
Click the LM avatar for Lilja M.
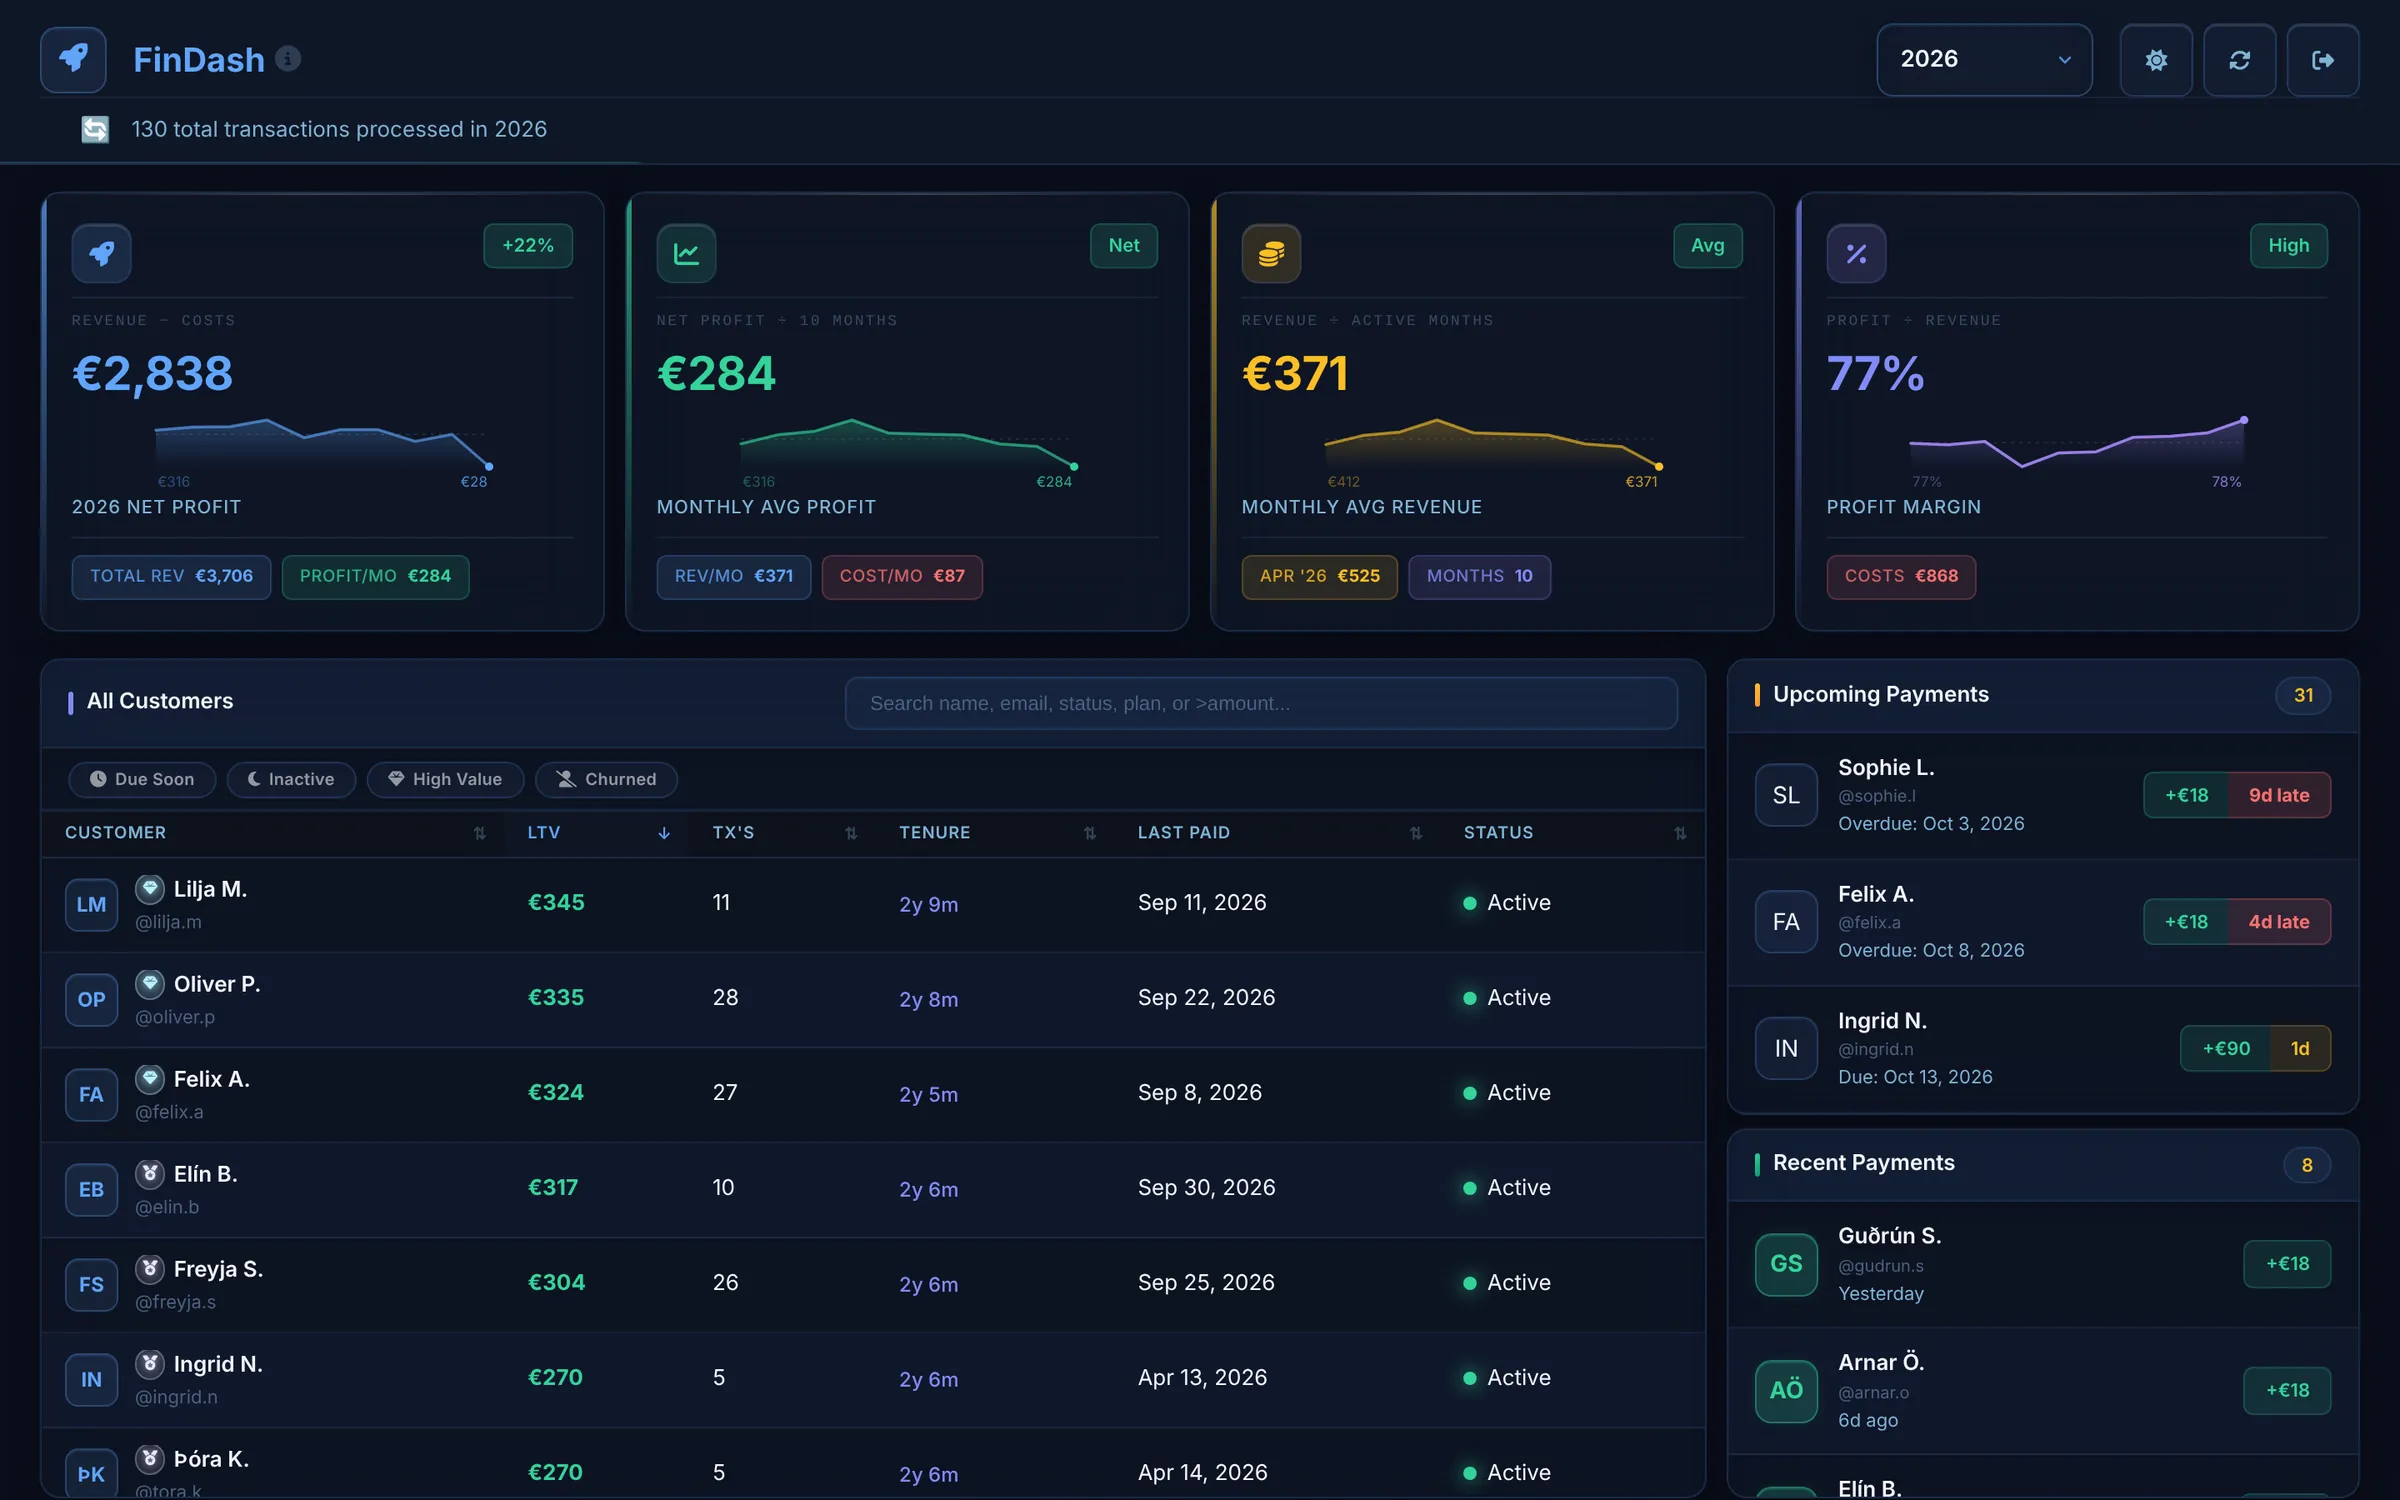(x=91, y=905)
